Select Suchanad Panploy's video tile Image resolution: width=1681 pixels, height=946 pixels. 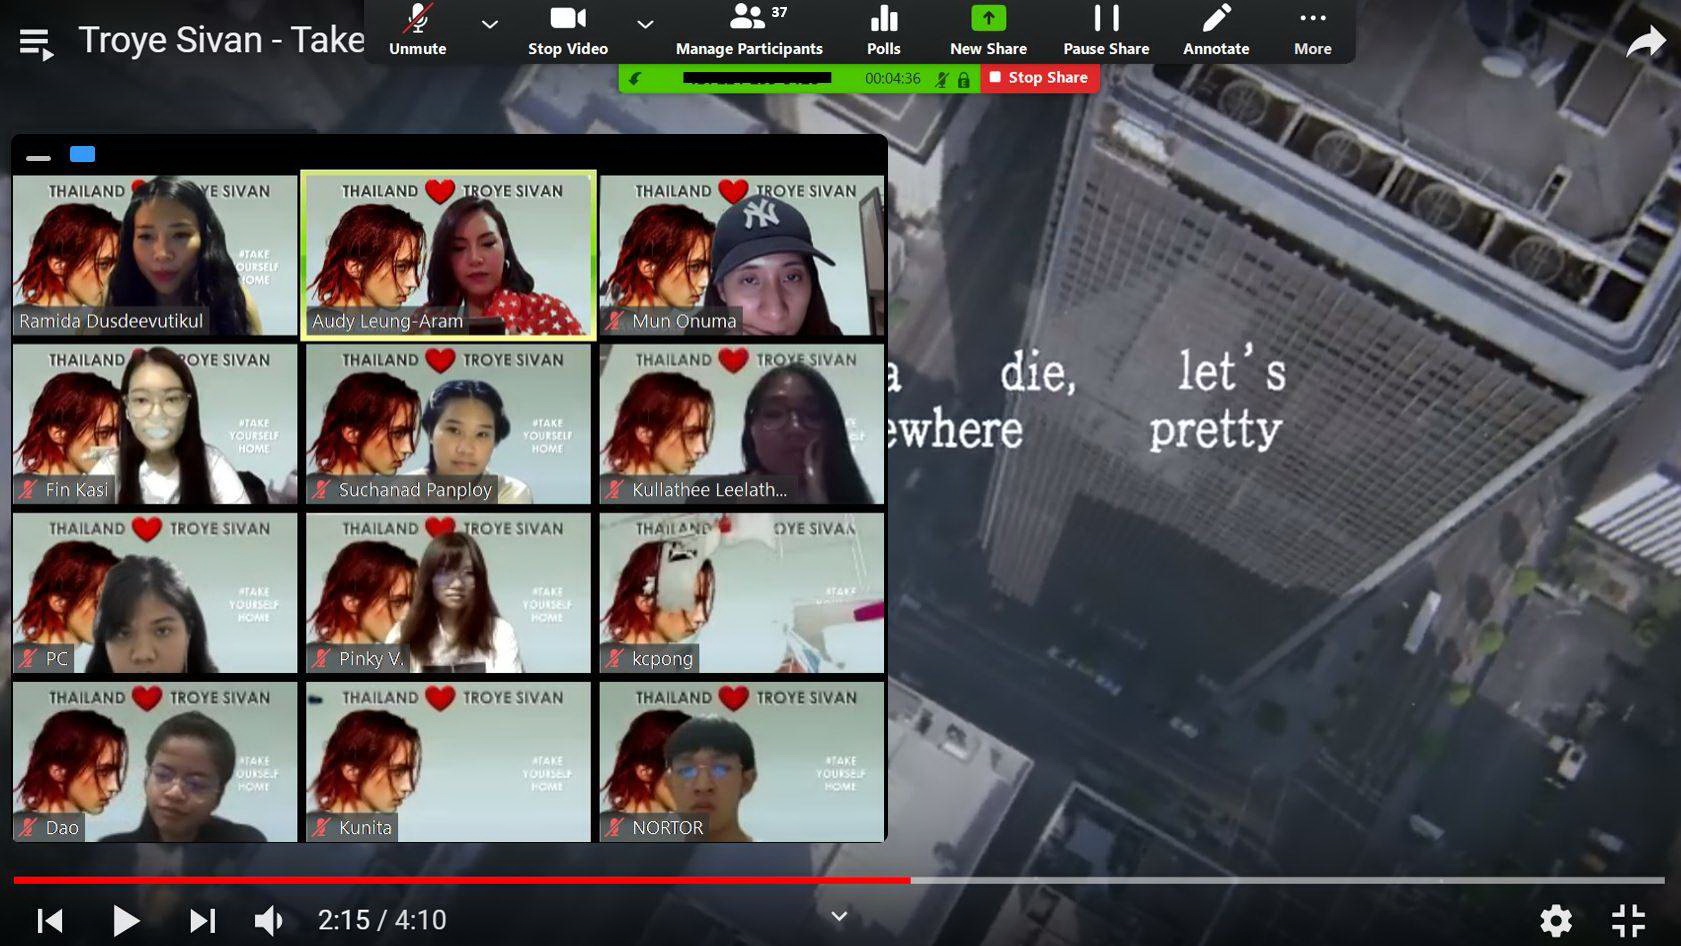click(x=448, y=424)
